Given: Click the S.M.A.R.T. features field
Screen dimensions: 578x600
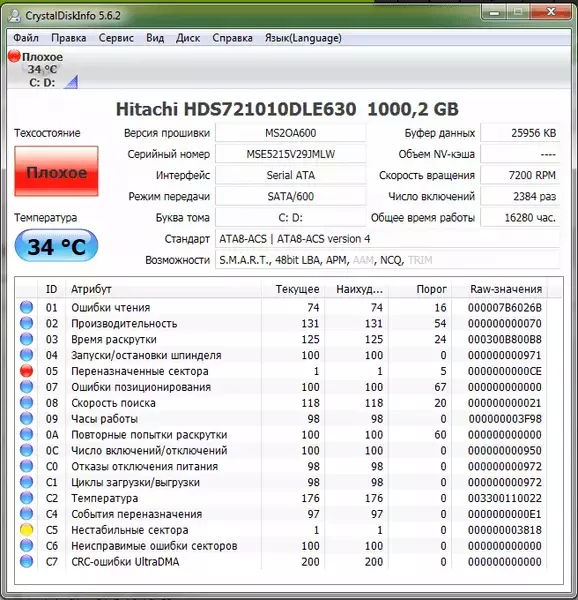Looking at the screenshot, I should 388,260.
